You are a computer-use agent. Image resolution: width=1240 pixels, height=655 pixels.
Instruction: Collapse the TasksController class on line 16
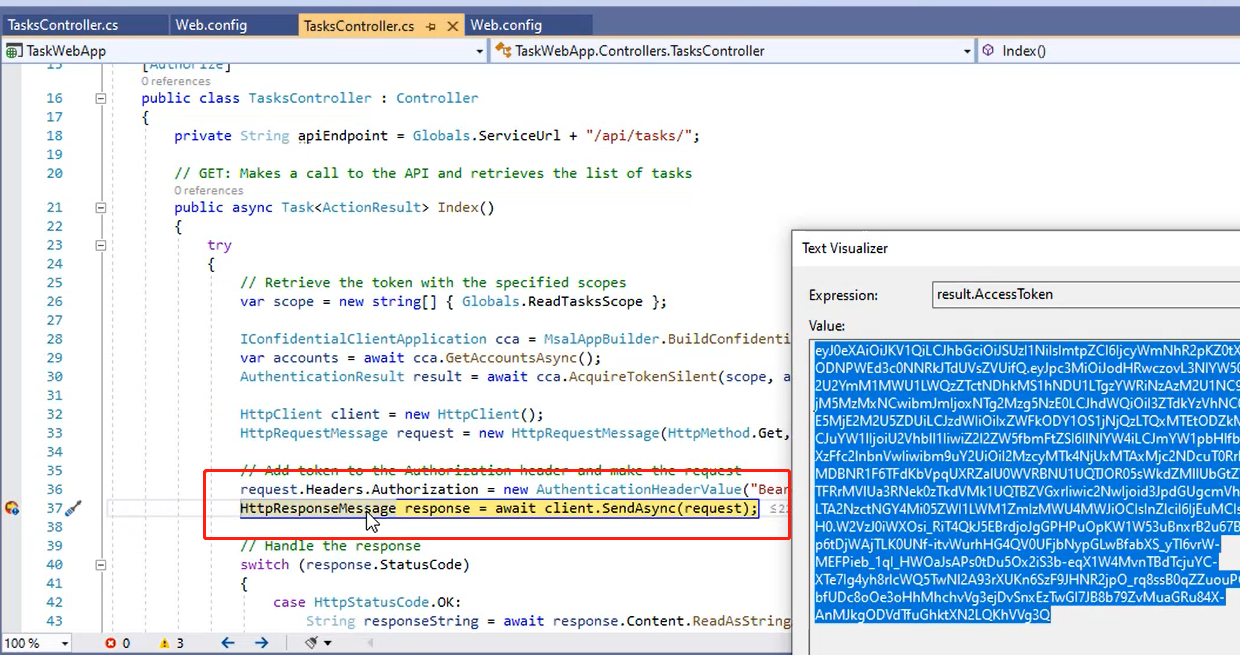(100, 98)
